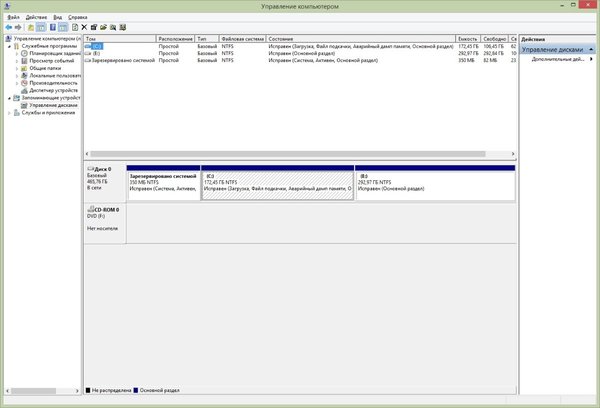Collapse the Запоминающие устройства node
Image resolution: width=600 pixels, height=408 pixels.
pyautogui.click(x=10, y=98)
